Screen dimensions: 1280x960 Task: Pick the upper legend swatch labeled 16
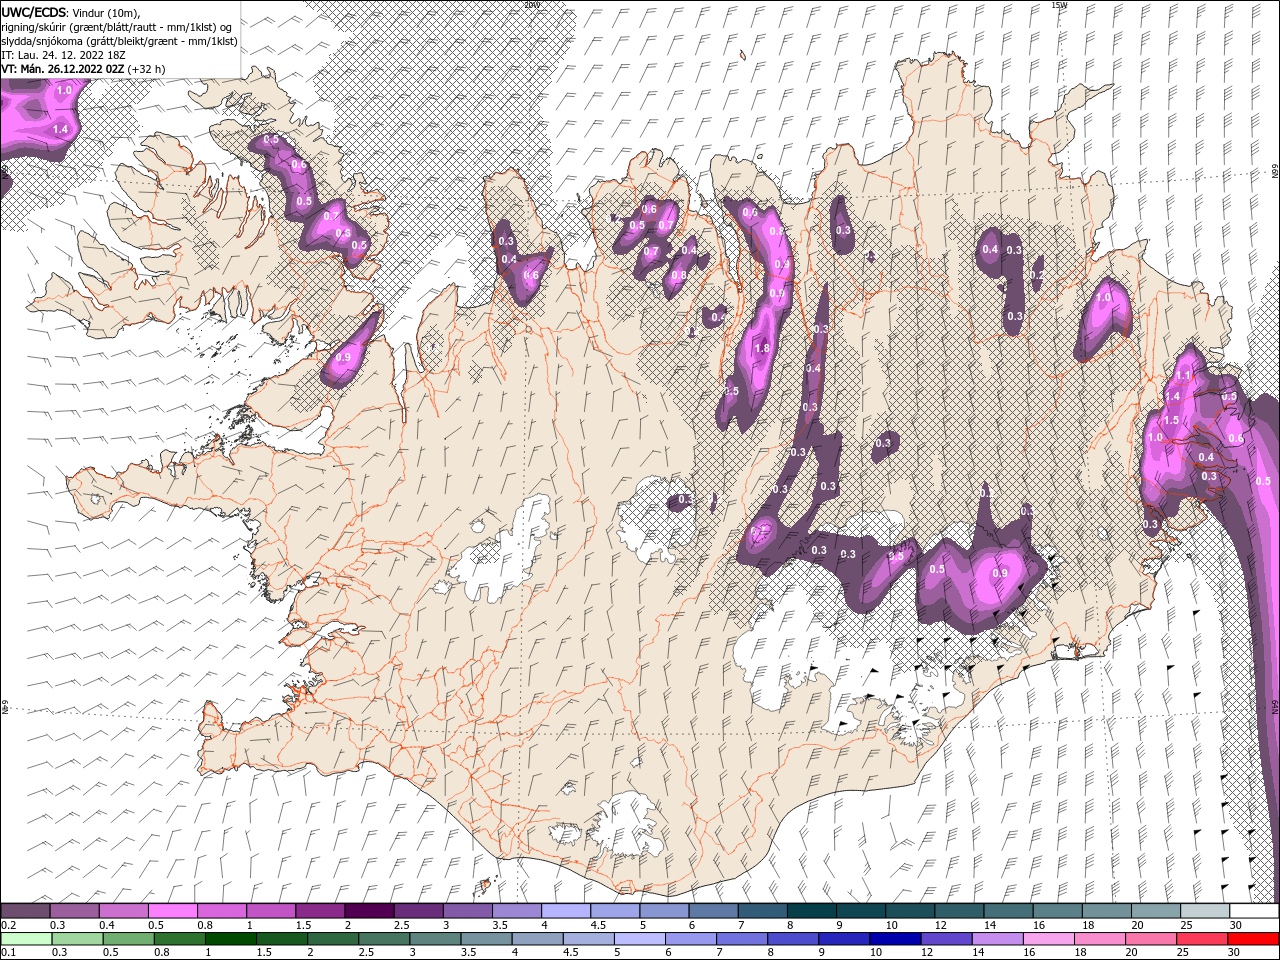[1057, 911]
